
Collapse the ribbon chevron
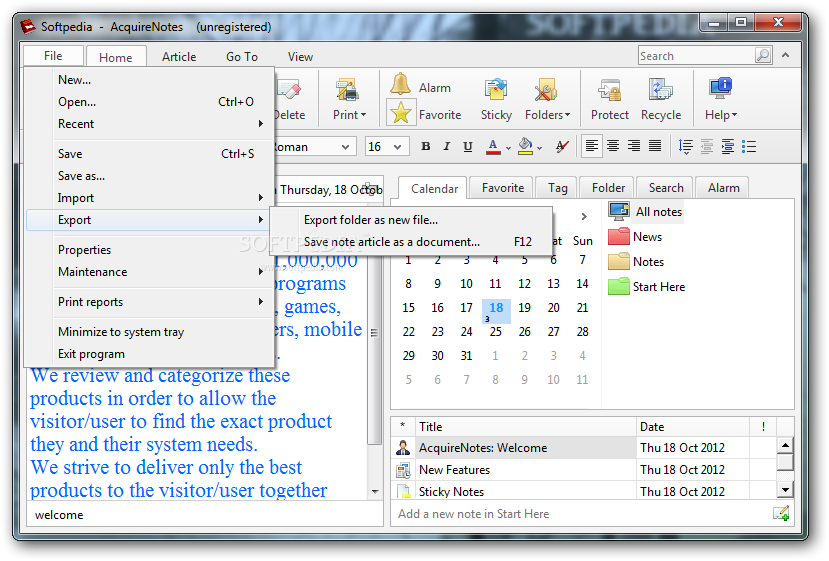[x=786, y=55]
